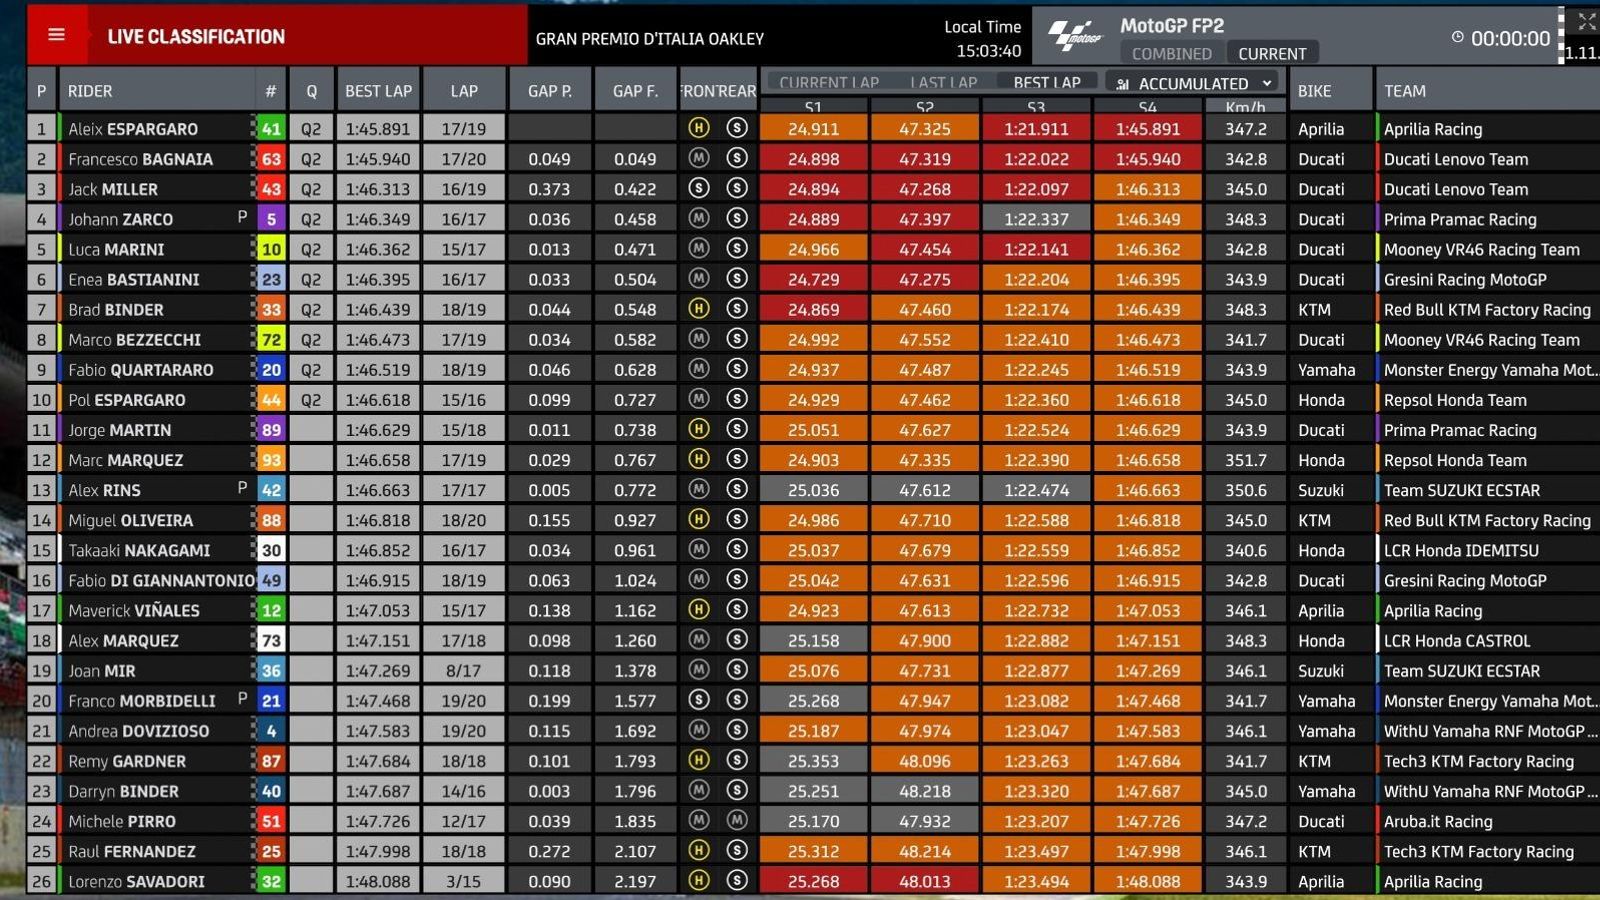Click Johann Zarco's purple number 5 badge
This screenshot has width=1600, height=900.
pos(271,219)
